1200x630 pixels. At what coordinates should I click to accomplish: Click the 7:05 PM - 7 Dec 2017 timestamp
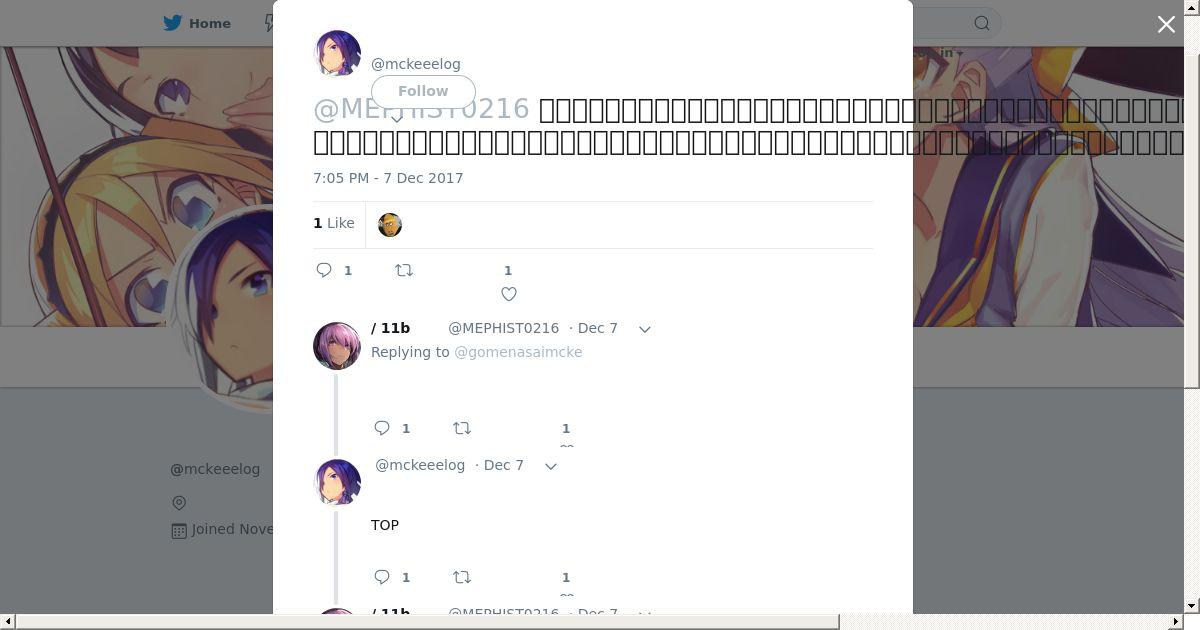click(388, 178)
